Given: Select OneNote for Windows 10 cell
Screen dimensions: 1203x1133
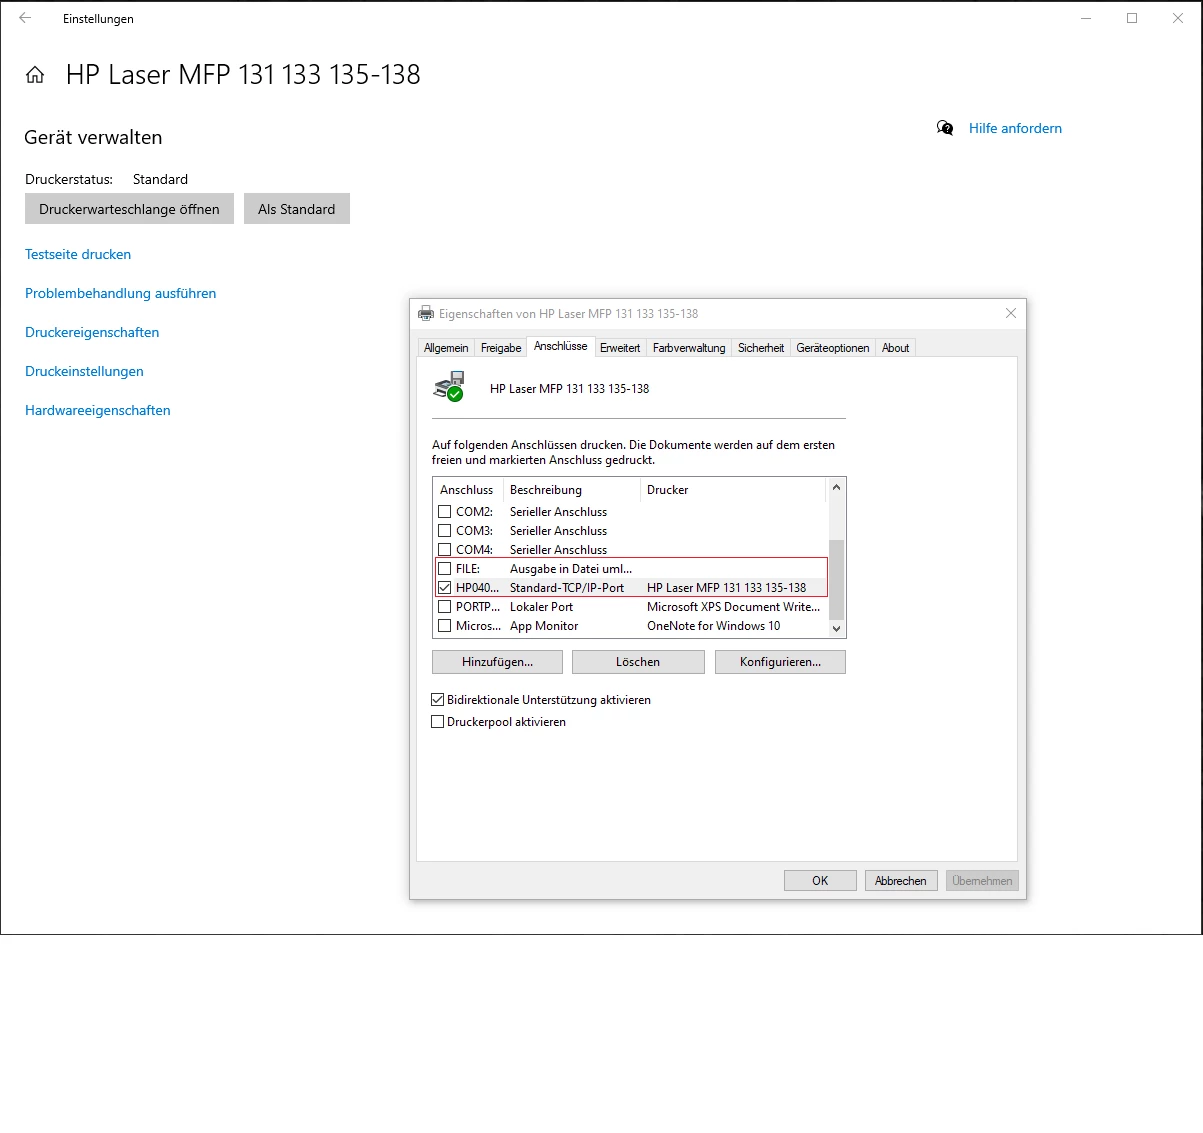Looking at the screenshot, I should (x=714, y=626).
